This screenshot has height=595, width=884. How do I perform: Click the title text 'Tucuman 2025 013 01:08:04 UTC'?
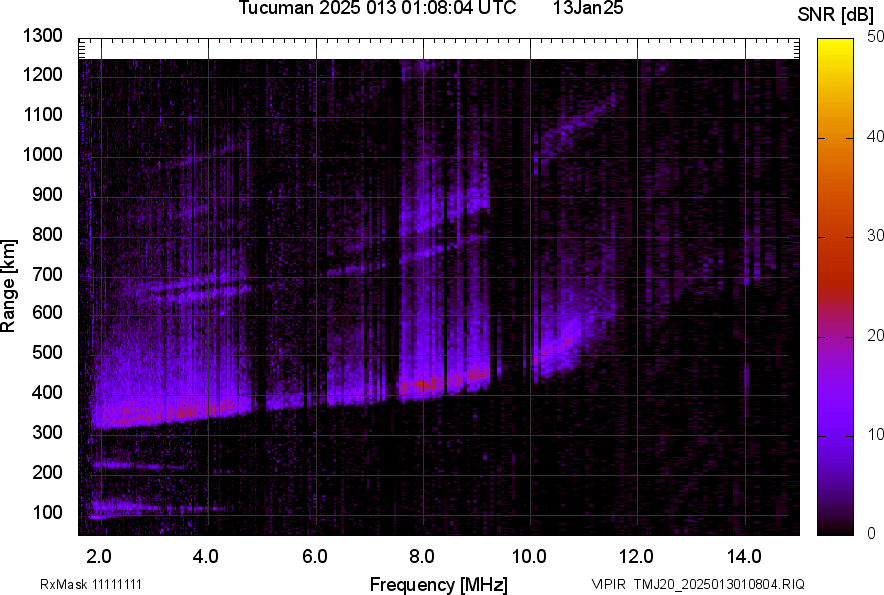click(377, 8)
